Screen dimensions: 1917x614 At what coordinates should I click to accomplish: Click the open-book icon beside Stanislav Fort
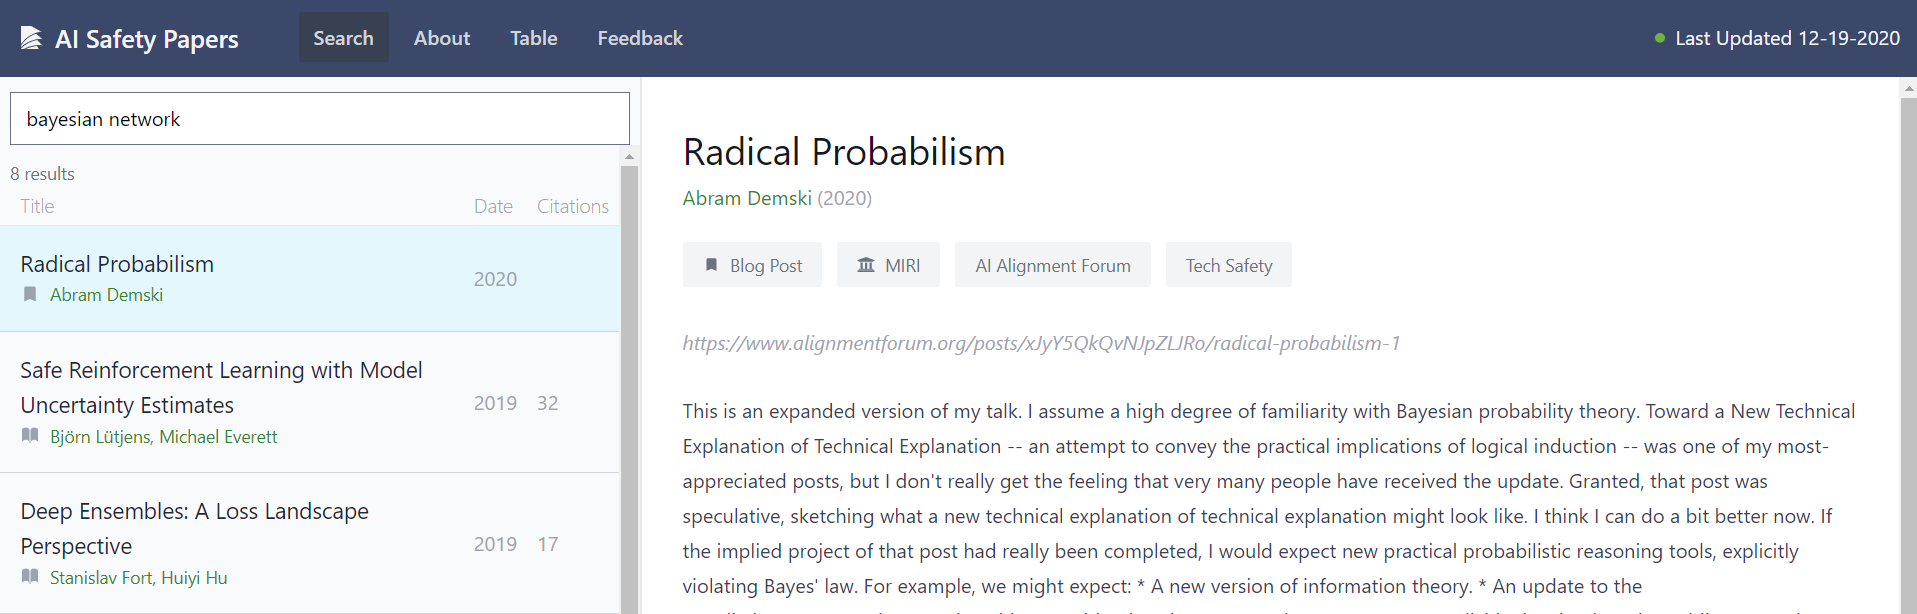30,577
